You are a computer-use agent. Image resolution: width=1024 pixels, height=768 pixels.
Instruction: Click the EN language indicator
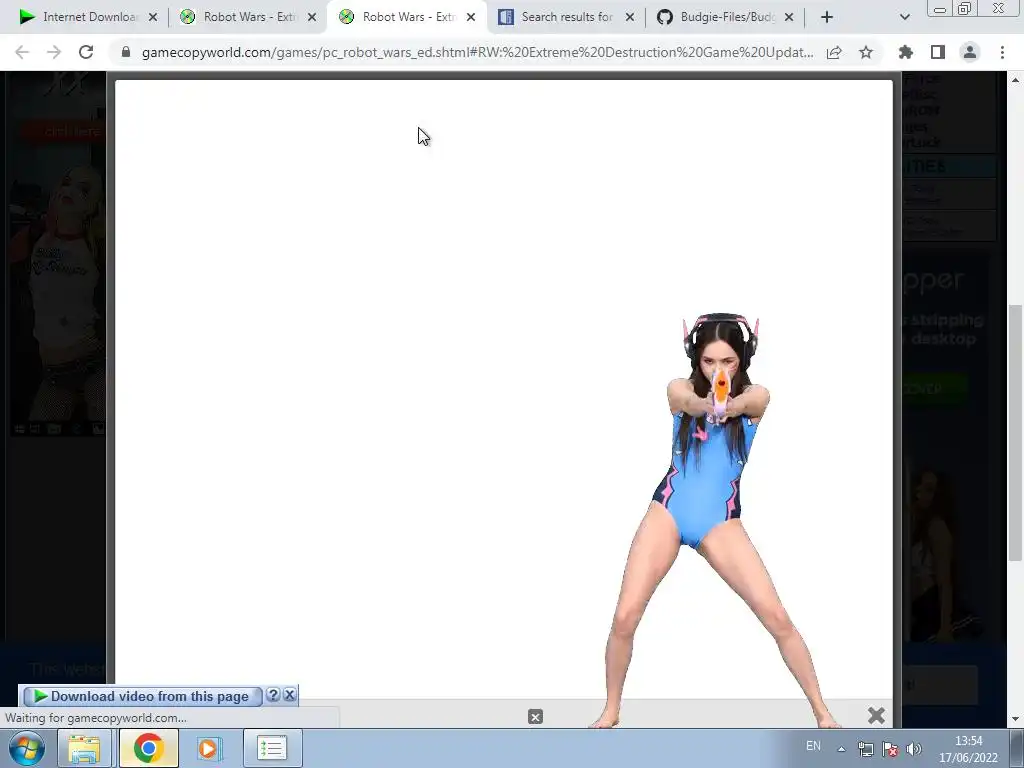pyautogui.click(x=813, y=746)
